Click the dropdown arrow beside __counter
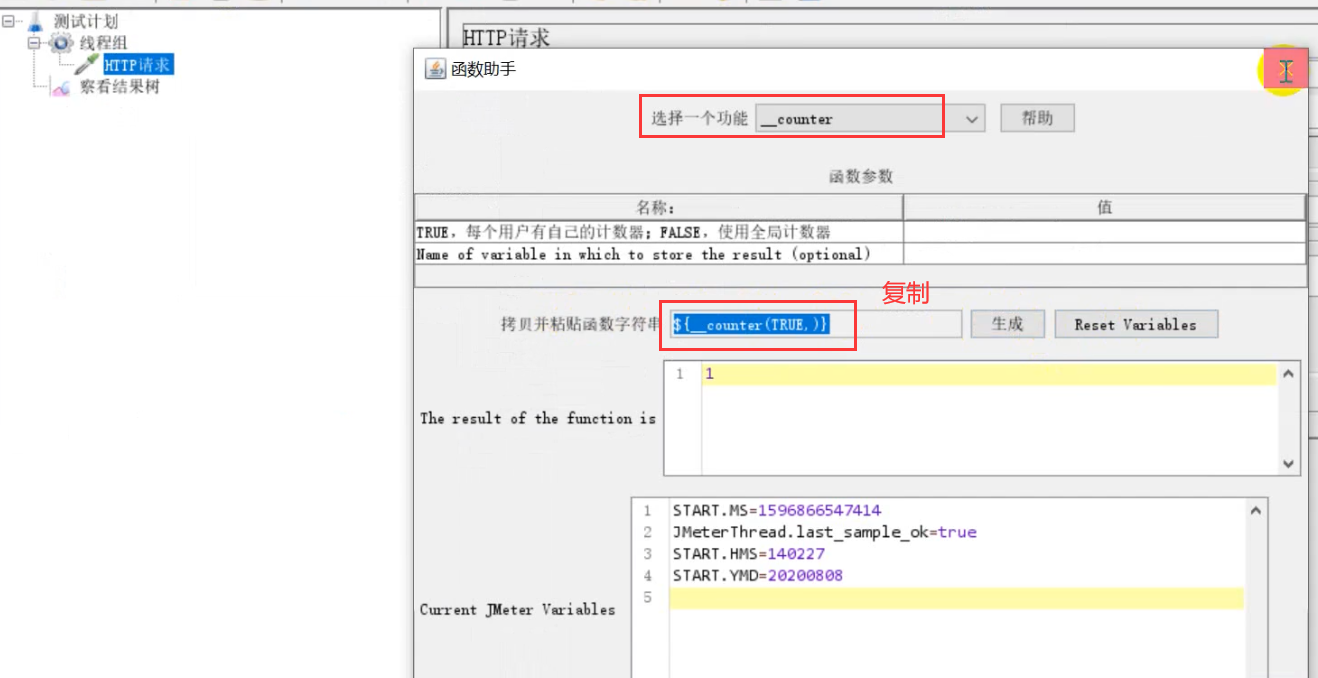Screen dimensions: 1318x678 point(972,119)
